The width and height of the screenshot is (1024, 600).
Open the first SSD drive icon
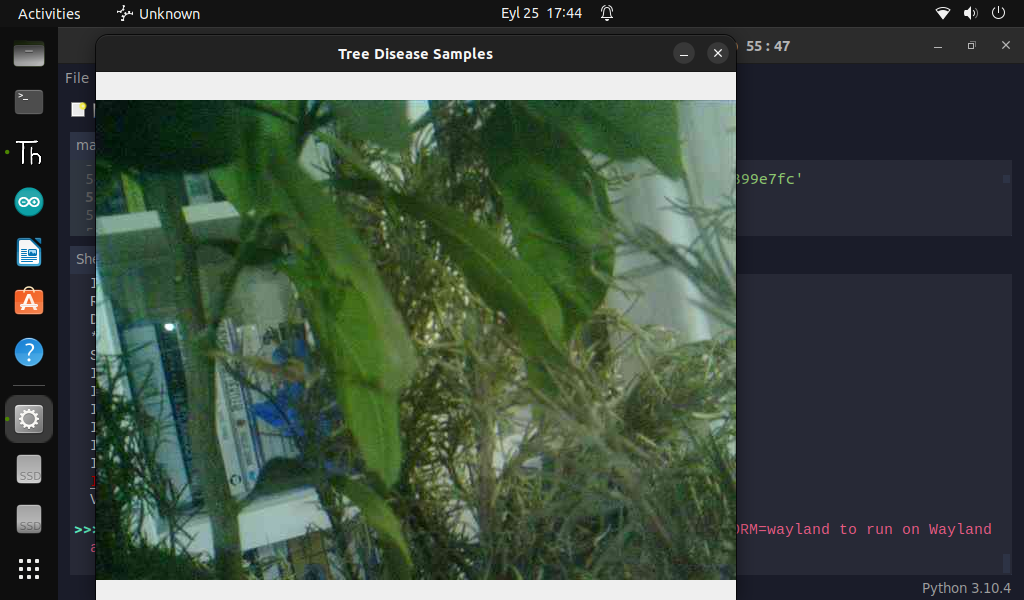pyautogui.click(x=29, y=471)
